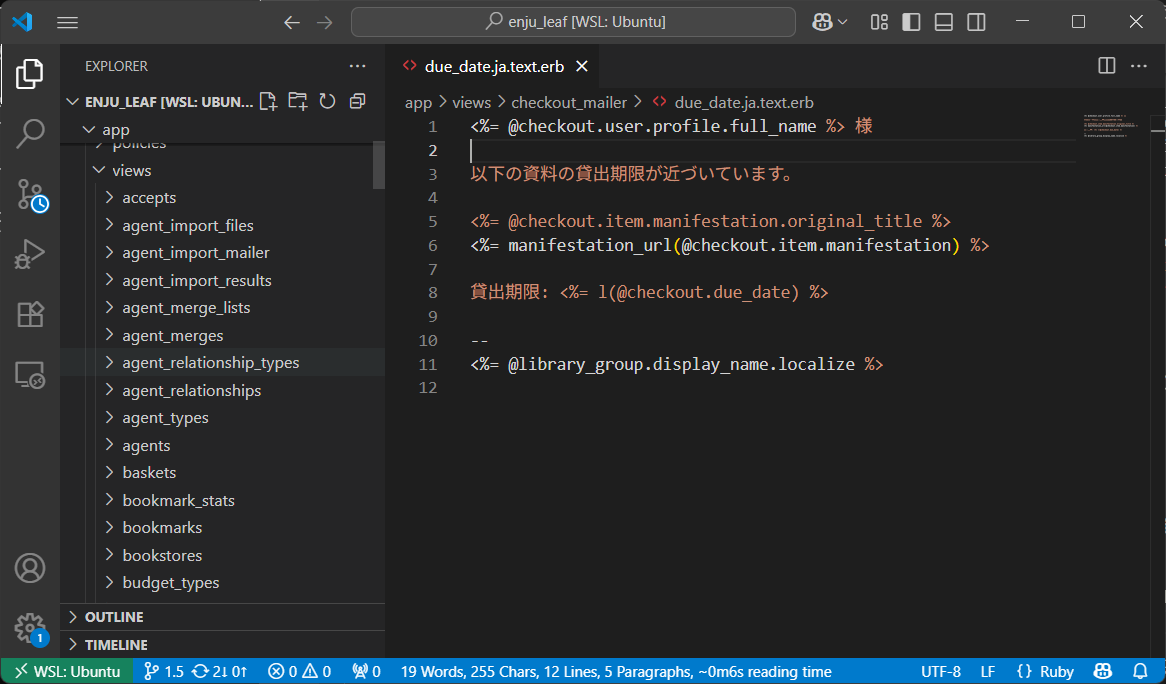Create a new file in Explorer
The height and width of the screenshot is (684, 1166).
pyautogui.click(x=268, y=101)
